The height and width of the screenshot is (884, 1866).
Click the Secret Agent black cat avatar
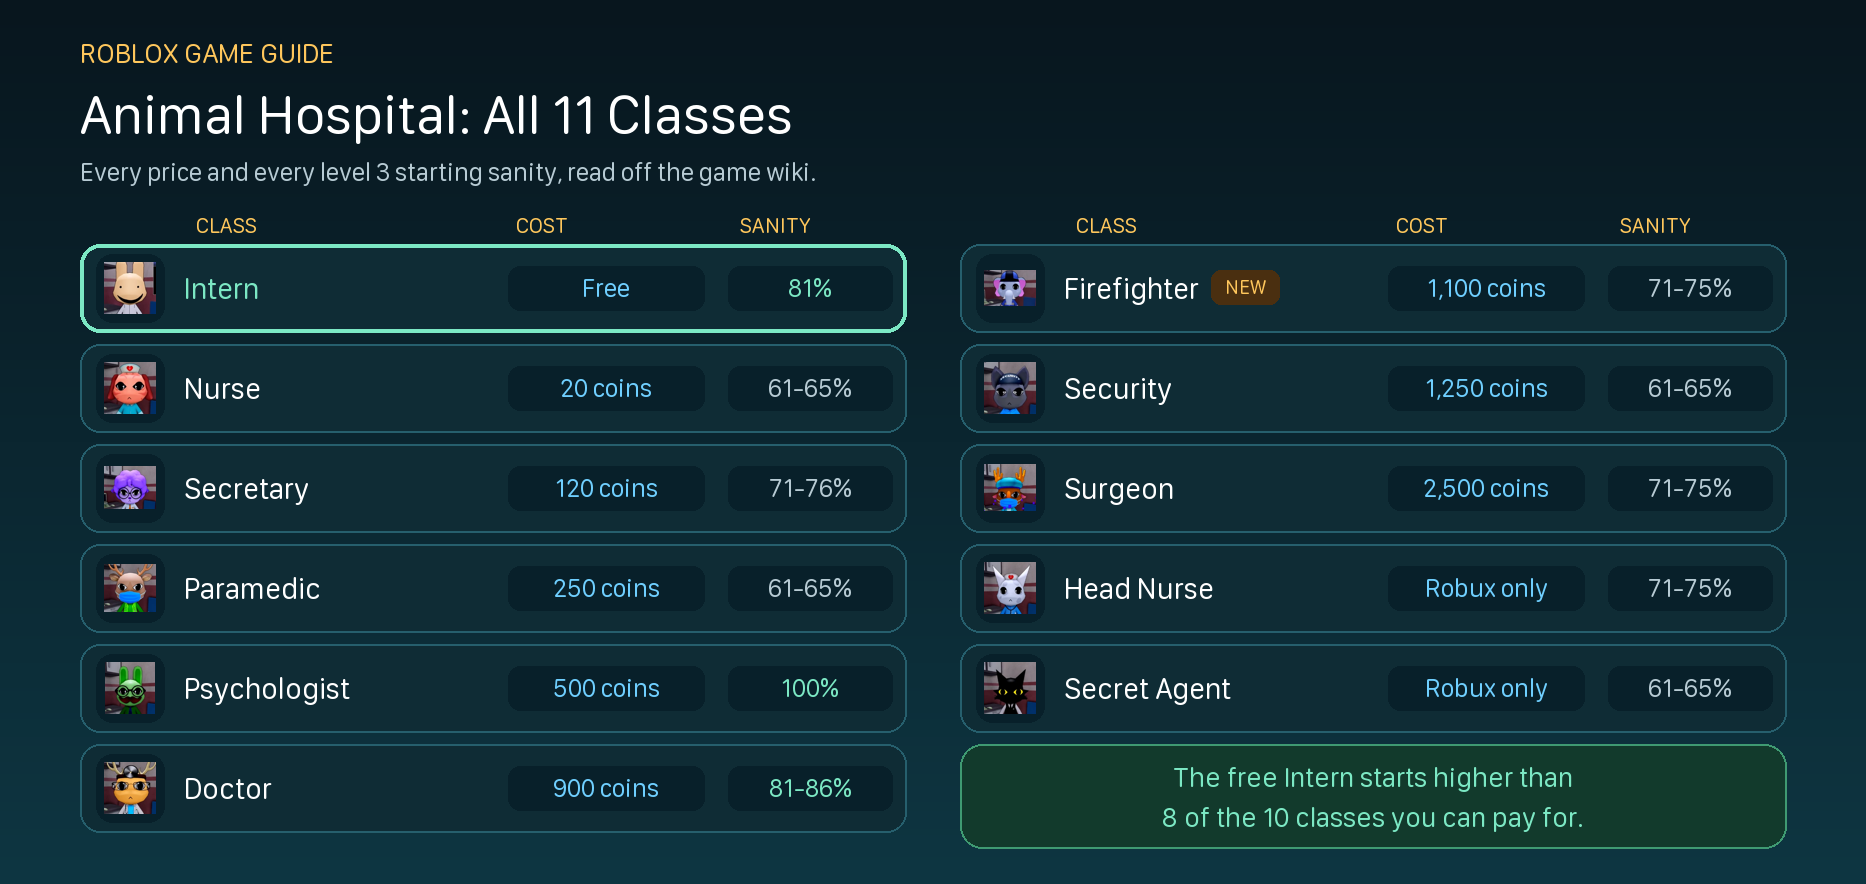[x=1010, y=688]
